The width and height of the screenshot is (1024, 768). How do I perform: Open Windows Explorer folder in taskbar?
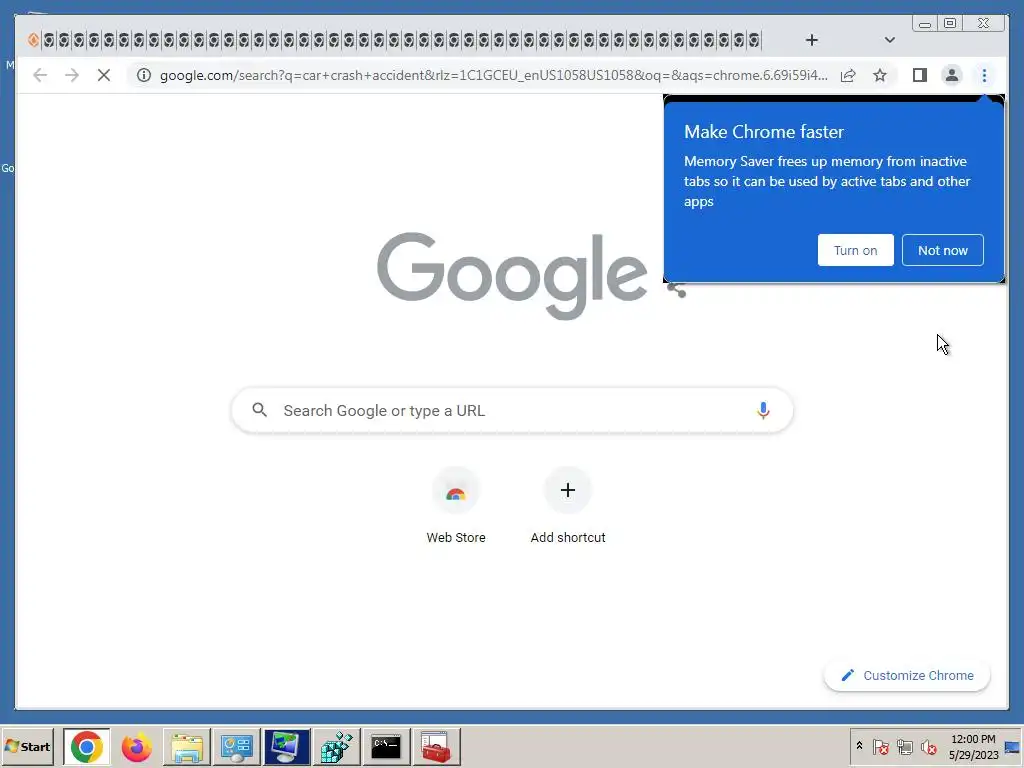pos(187,746)
